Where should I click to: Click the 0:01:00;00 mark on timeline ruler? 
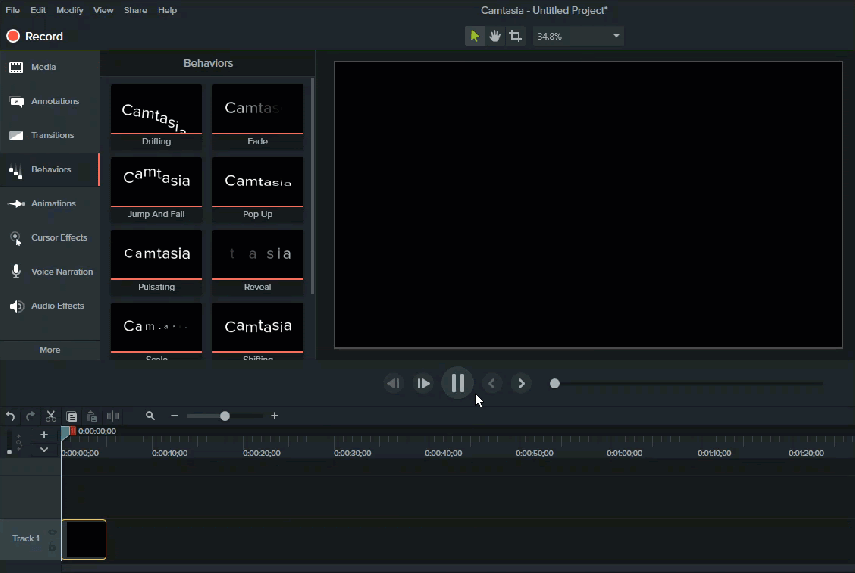[x=624, y=453]
